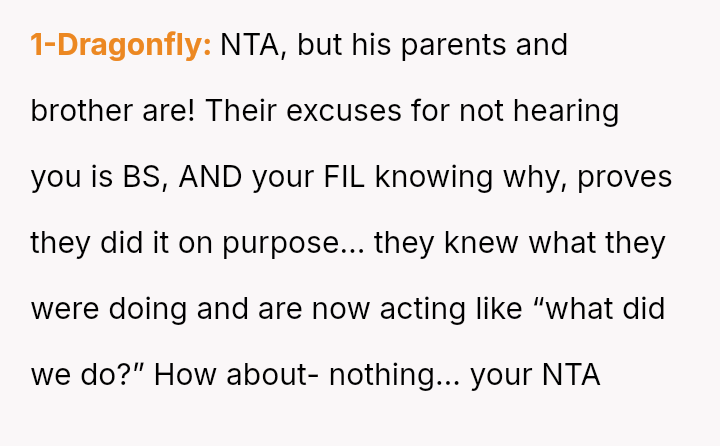Select the word "excuses" in the comment
This screenshot has height=446, width=720.
344,113
